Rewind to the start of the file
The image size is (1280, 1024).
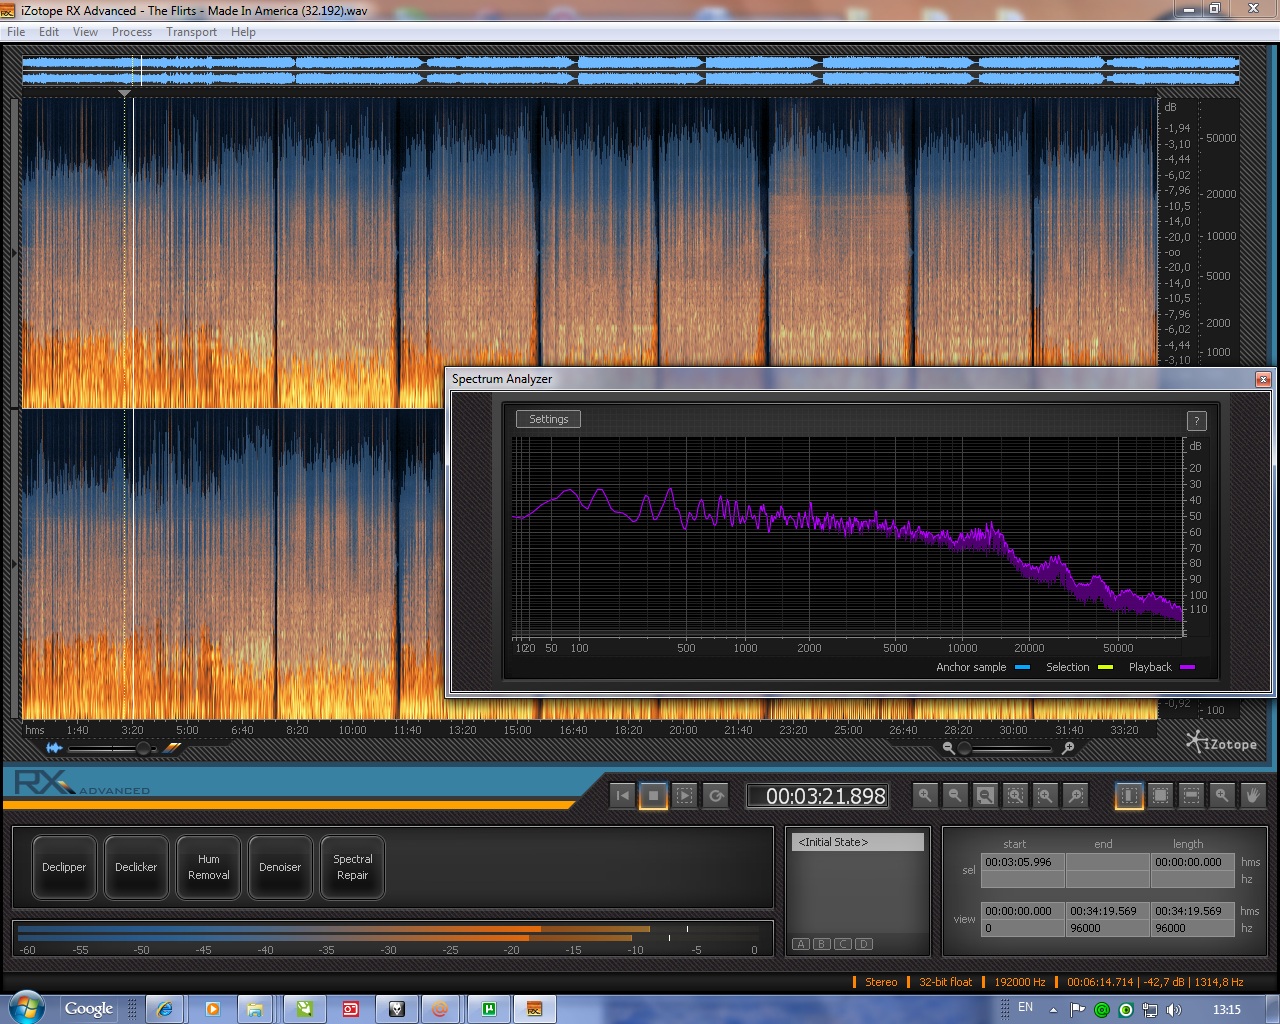click(x=624, y=796)
